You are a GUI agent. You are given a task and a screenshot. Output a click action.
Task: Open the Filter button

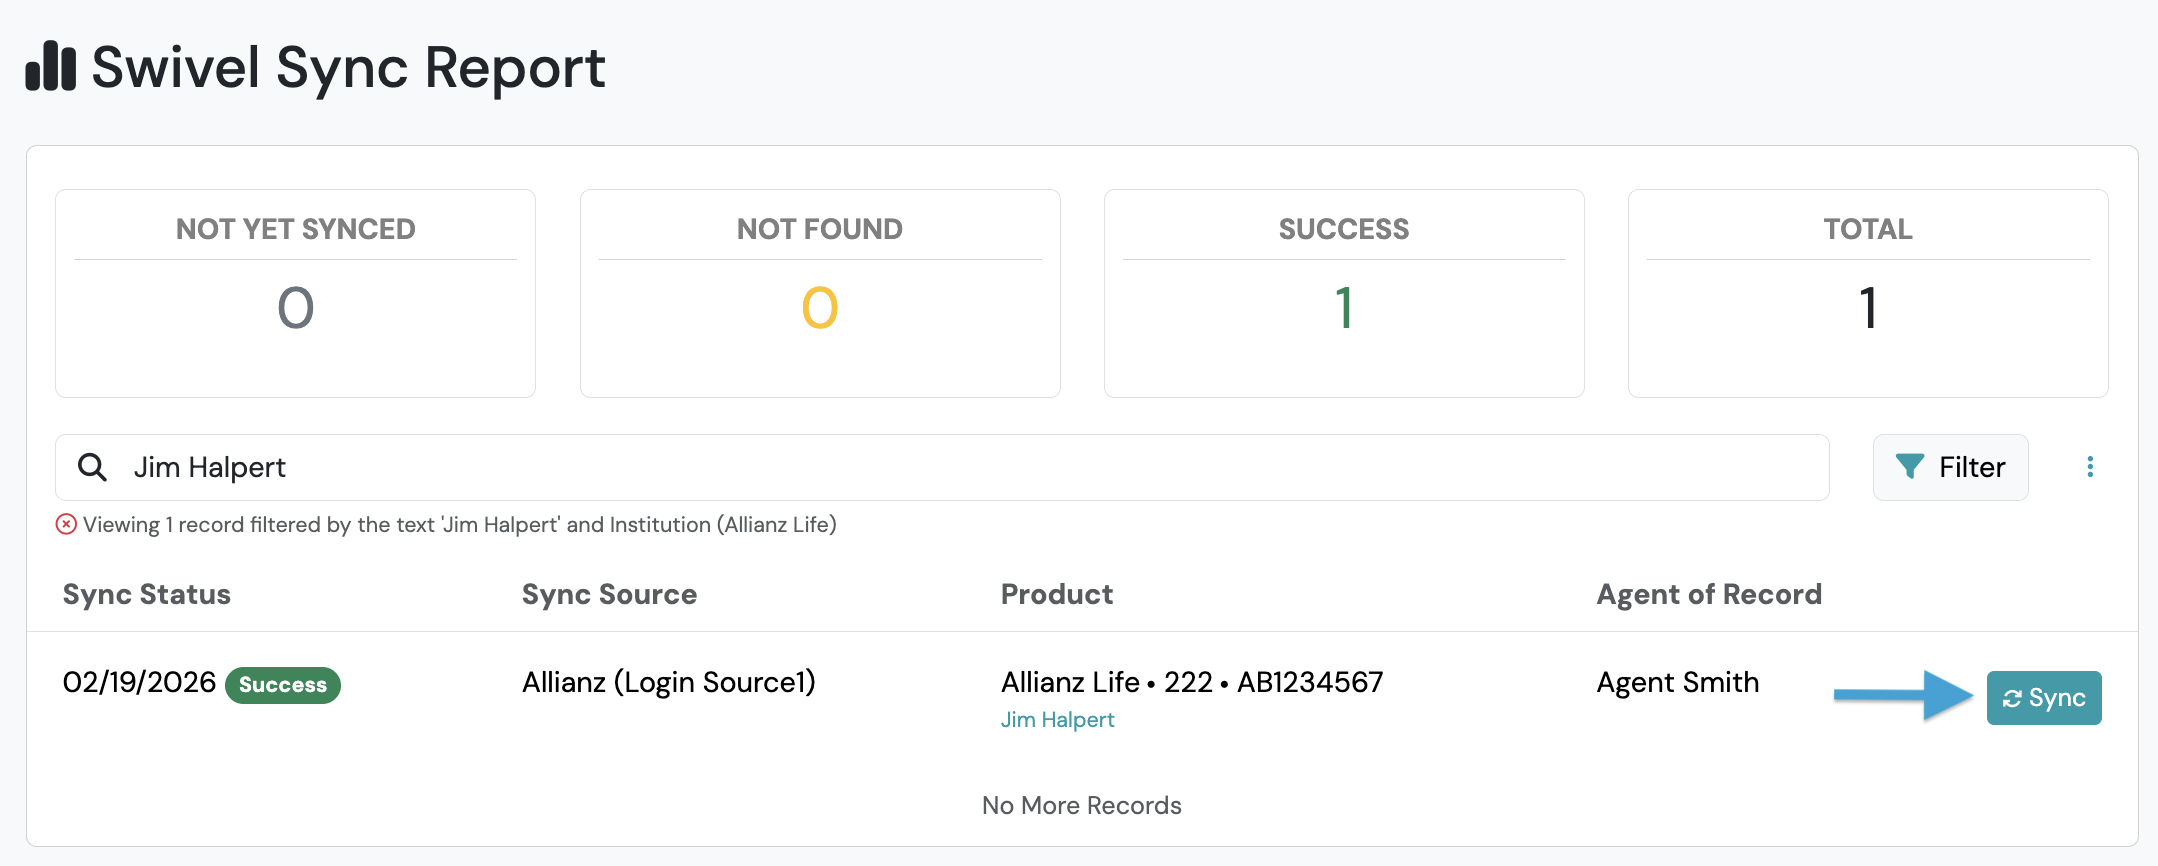click(x=1950, y=467)
